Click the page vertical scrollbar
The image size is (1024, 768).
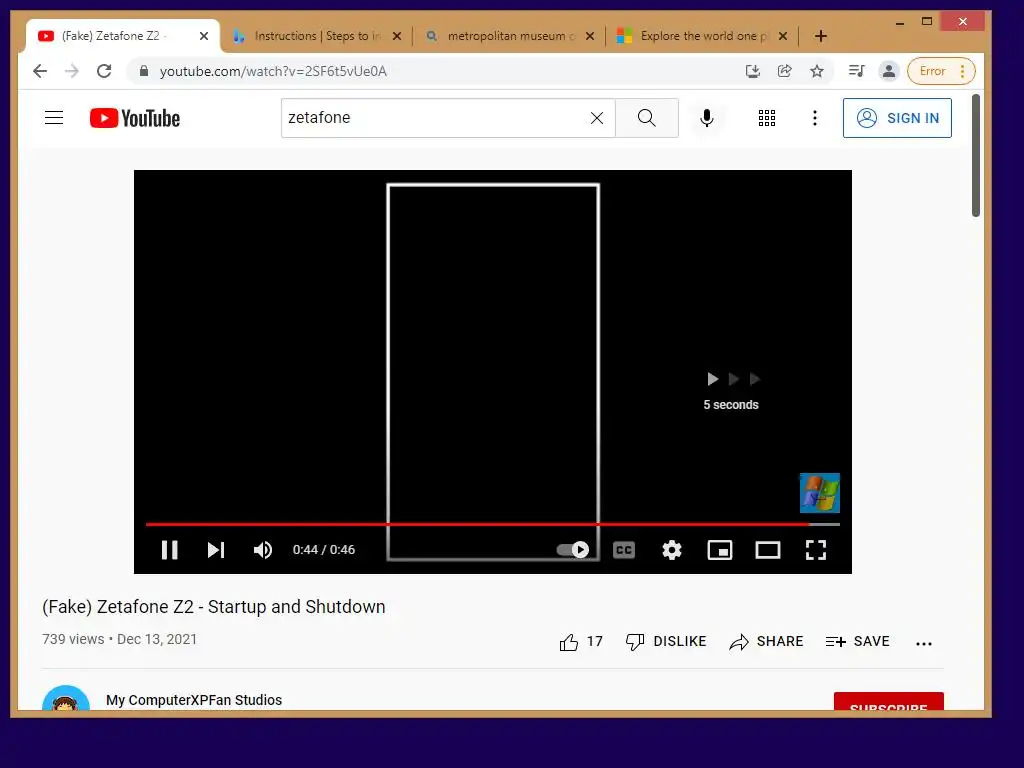[976, 155]
